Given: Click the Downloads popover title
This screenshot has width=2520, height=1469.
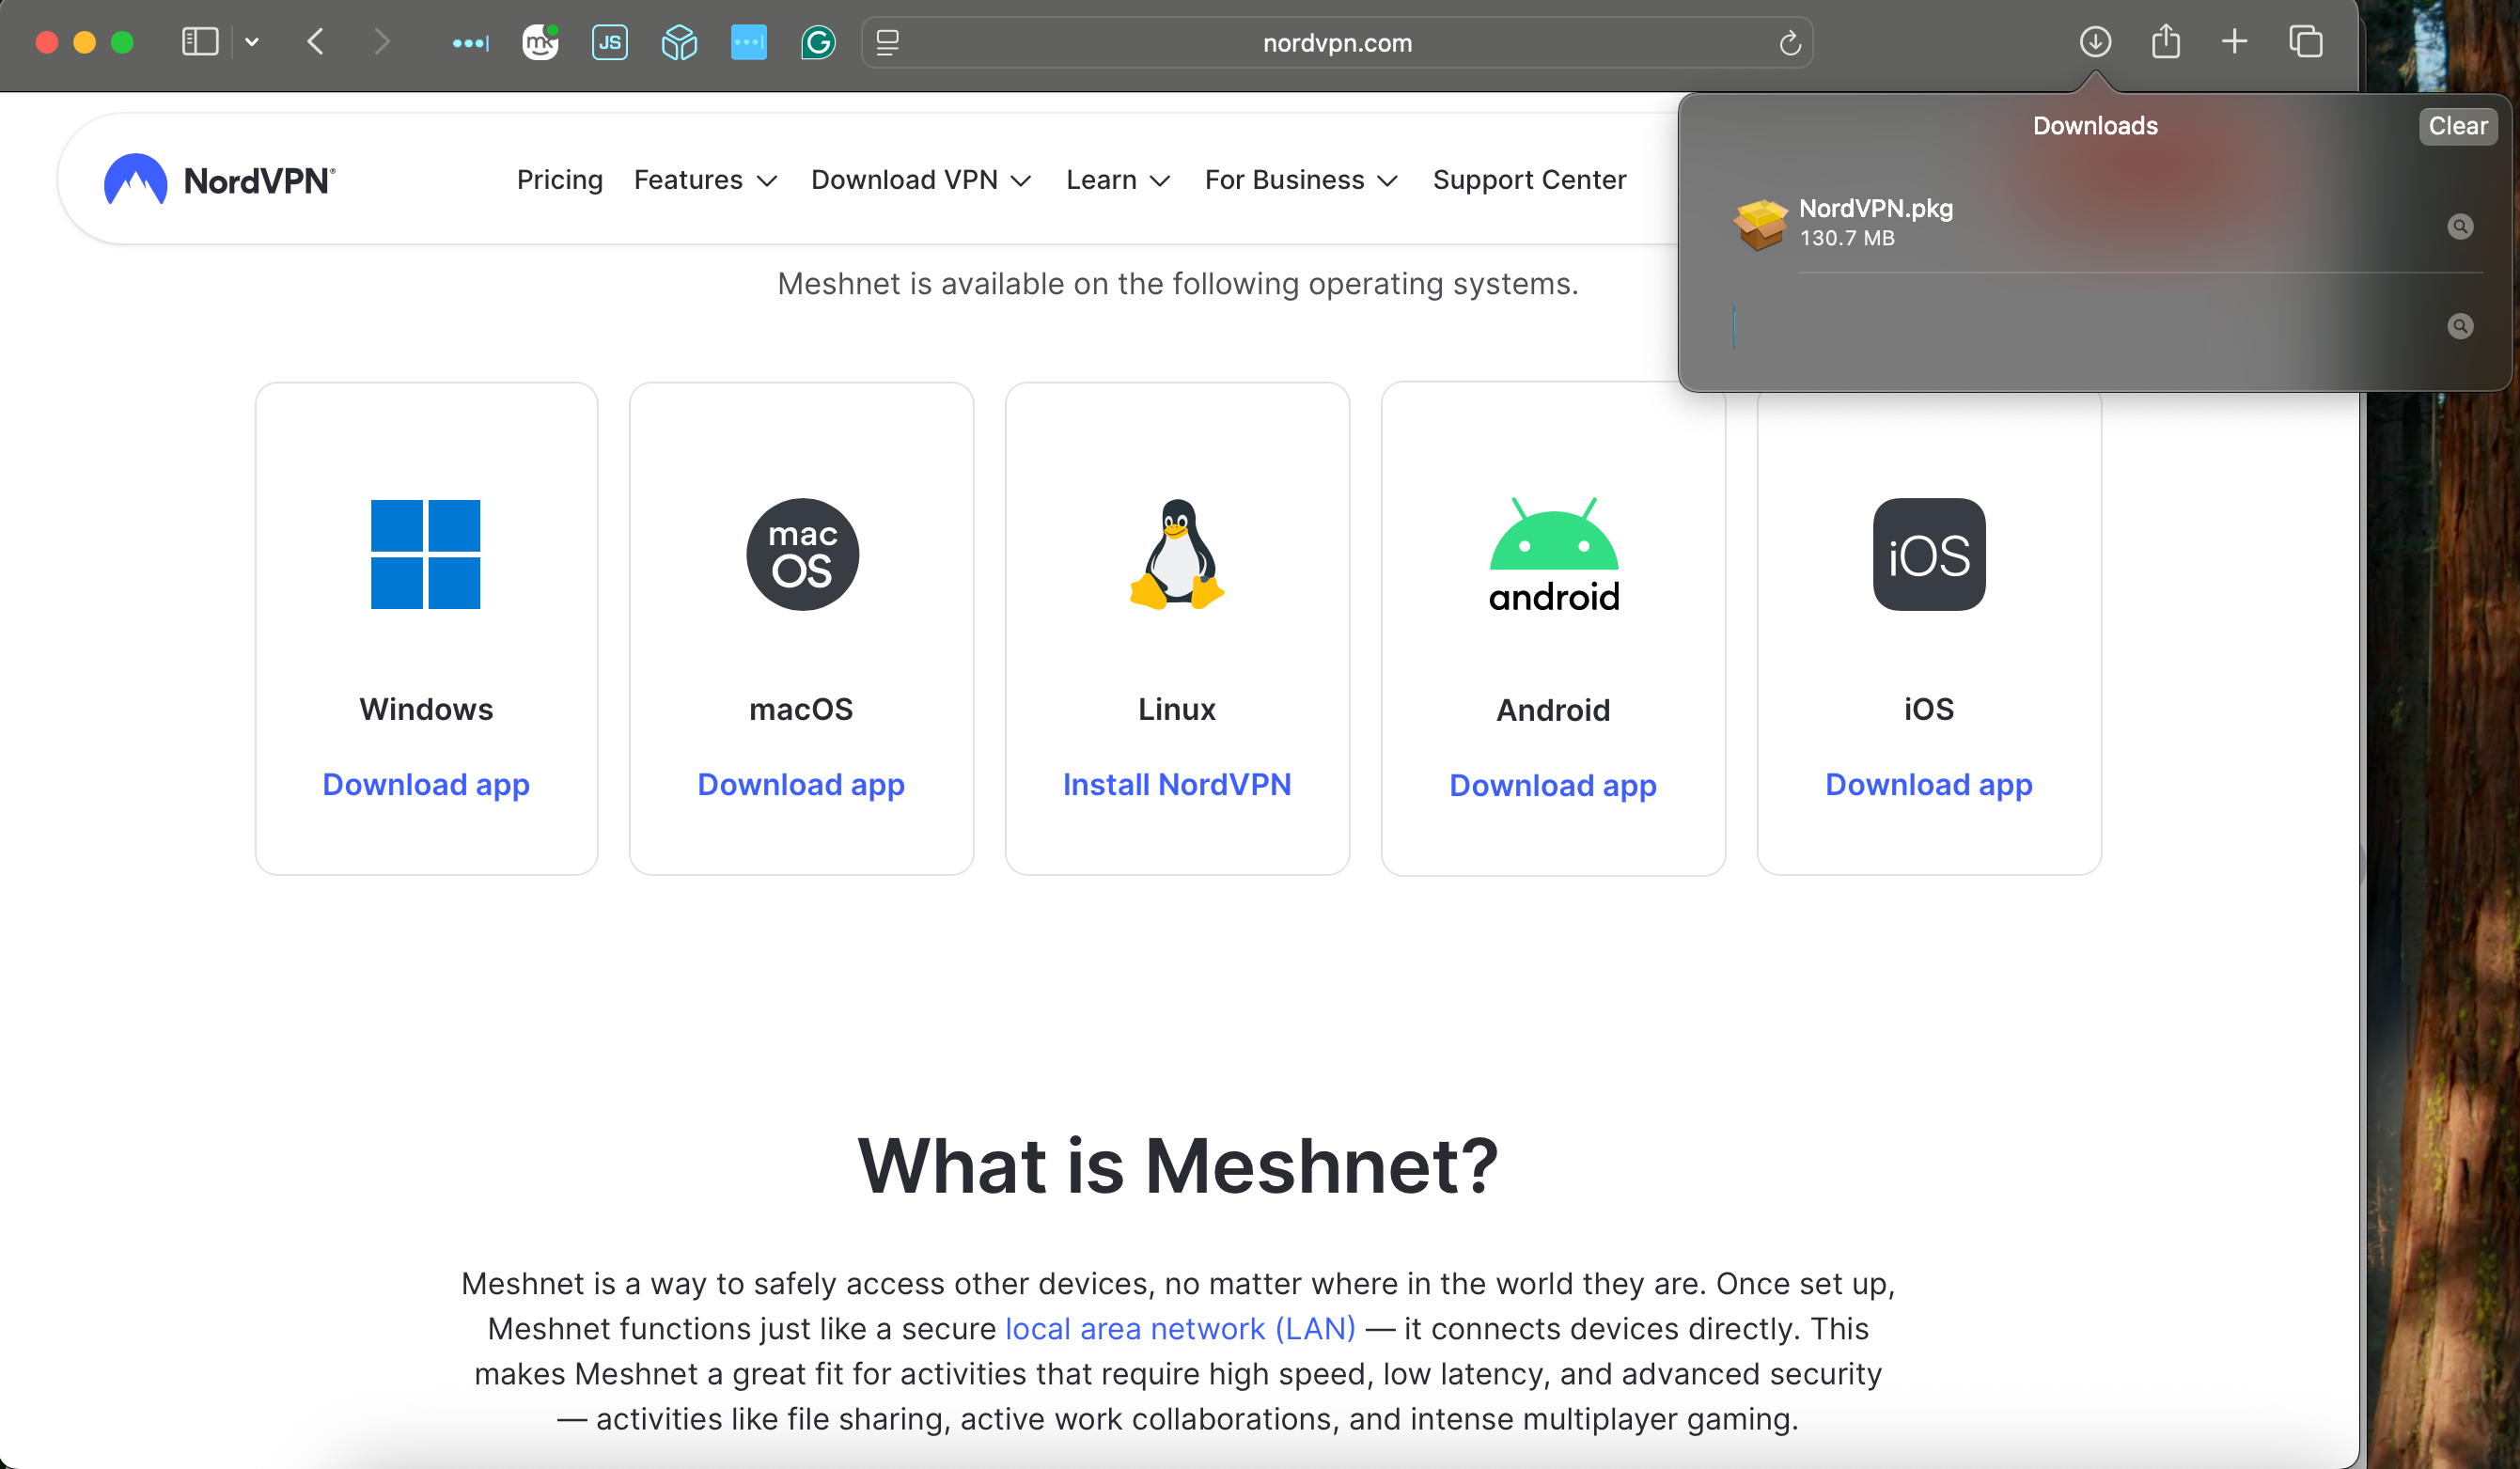Looking at the screenshot, I should coord(2095,126).
